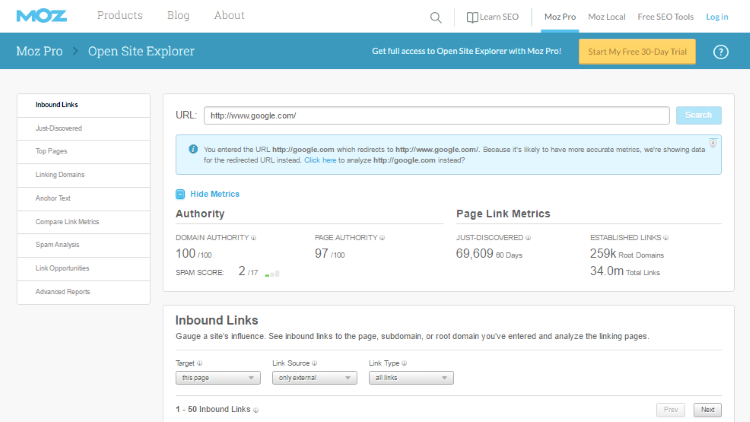750x422 pixels.
Task: Click the 259k Root Domains value
Action: (x=627, y=254)
